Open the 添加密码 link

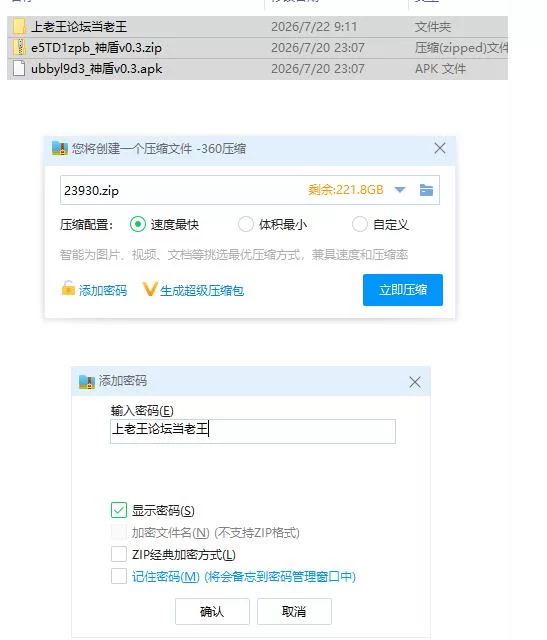(103, 290)
